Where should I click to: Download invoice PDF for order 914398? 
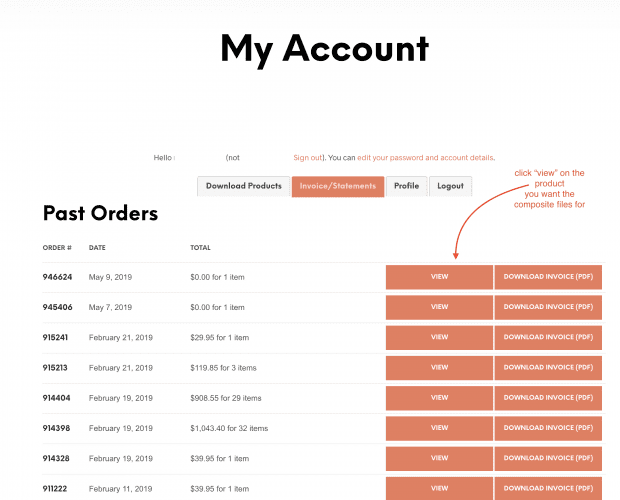click(x=548, y=428)
